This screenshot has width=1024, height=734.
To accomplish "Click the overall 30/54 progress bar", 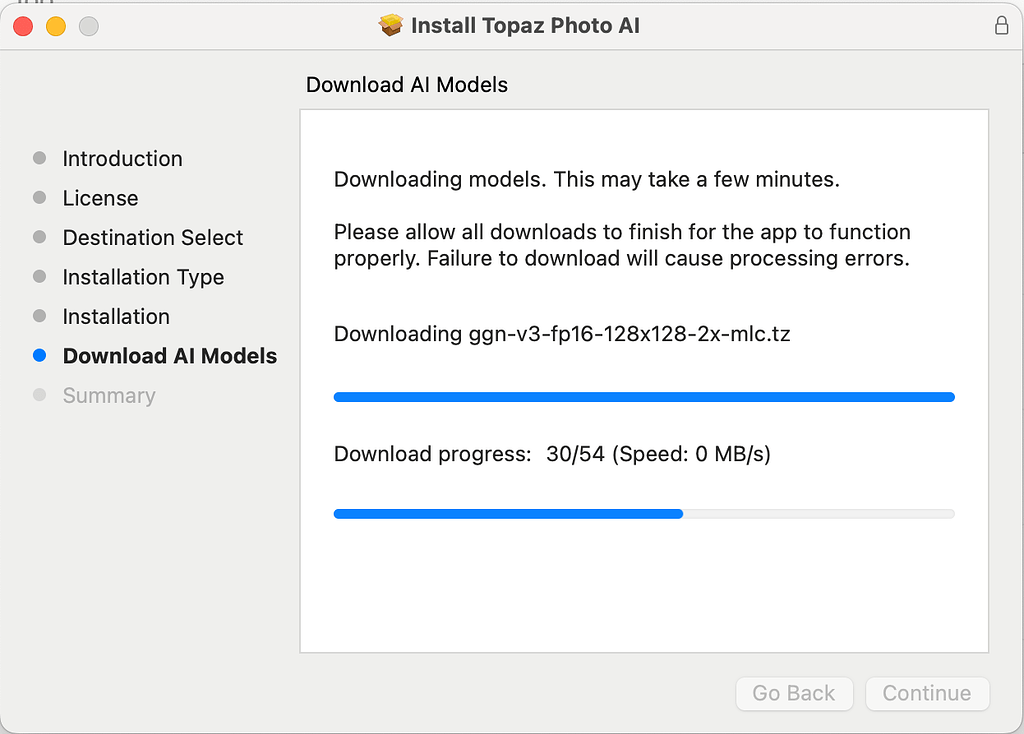I will (x=644, y=513).
